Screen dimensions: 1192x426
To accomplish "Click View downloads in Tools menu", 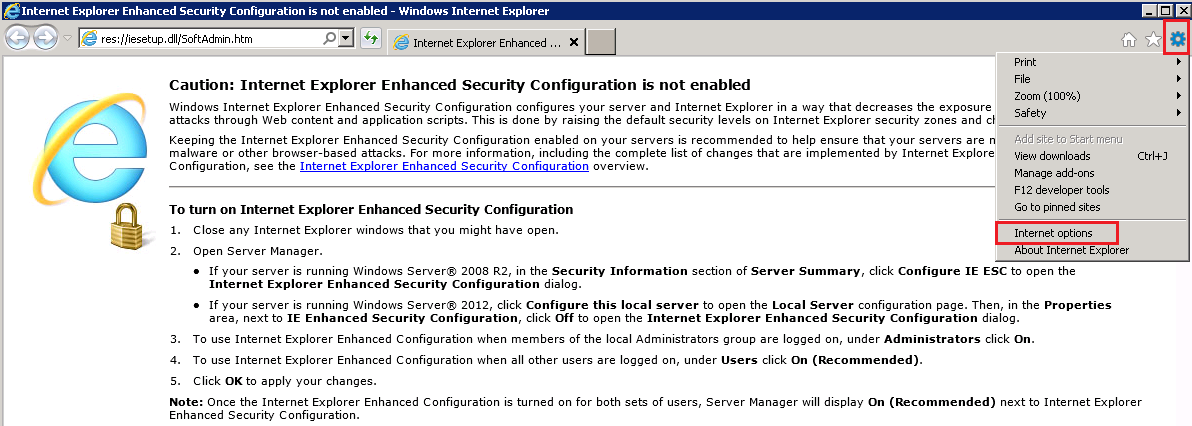I will click(1052, 156).
